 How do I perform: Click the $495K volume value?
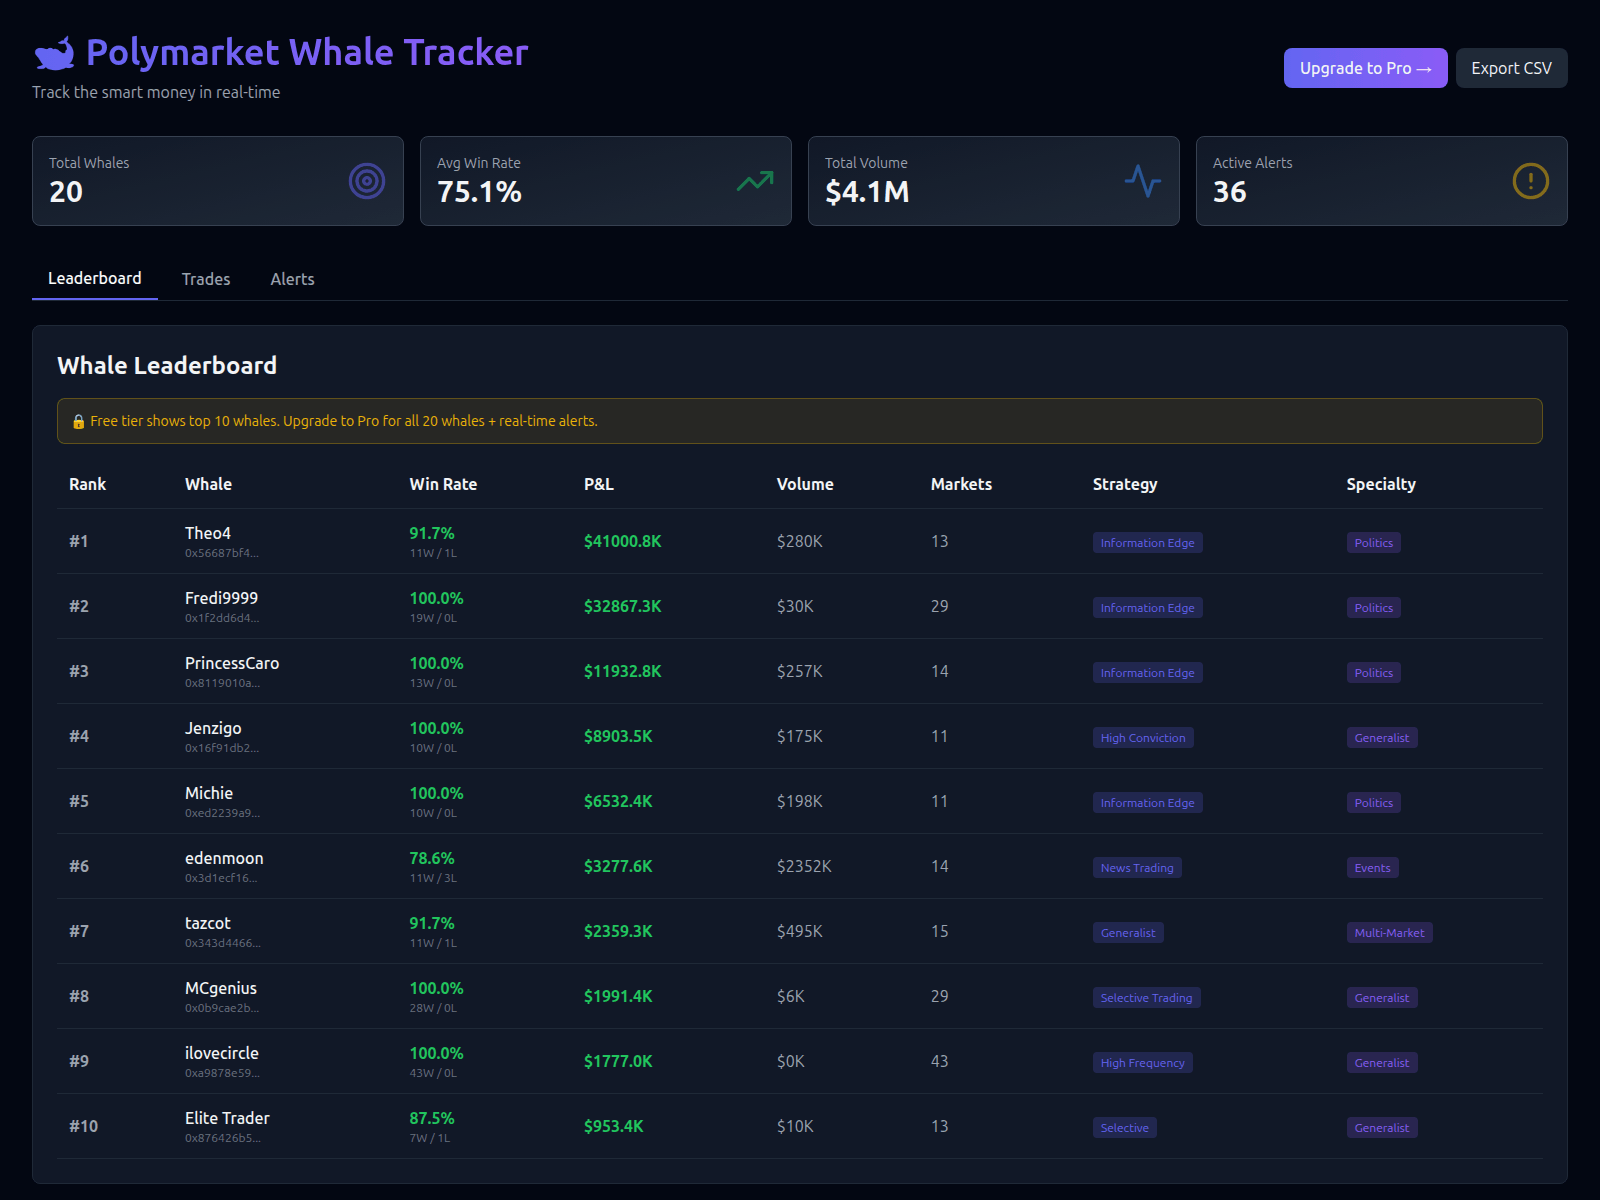800,931
